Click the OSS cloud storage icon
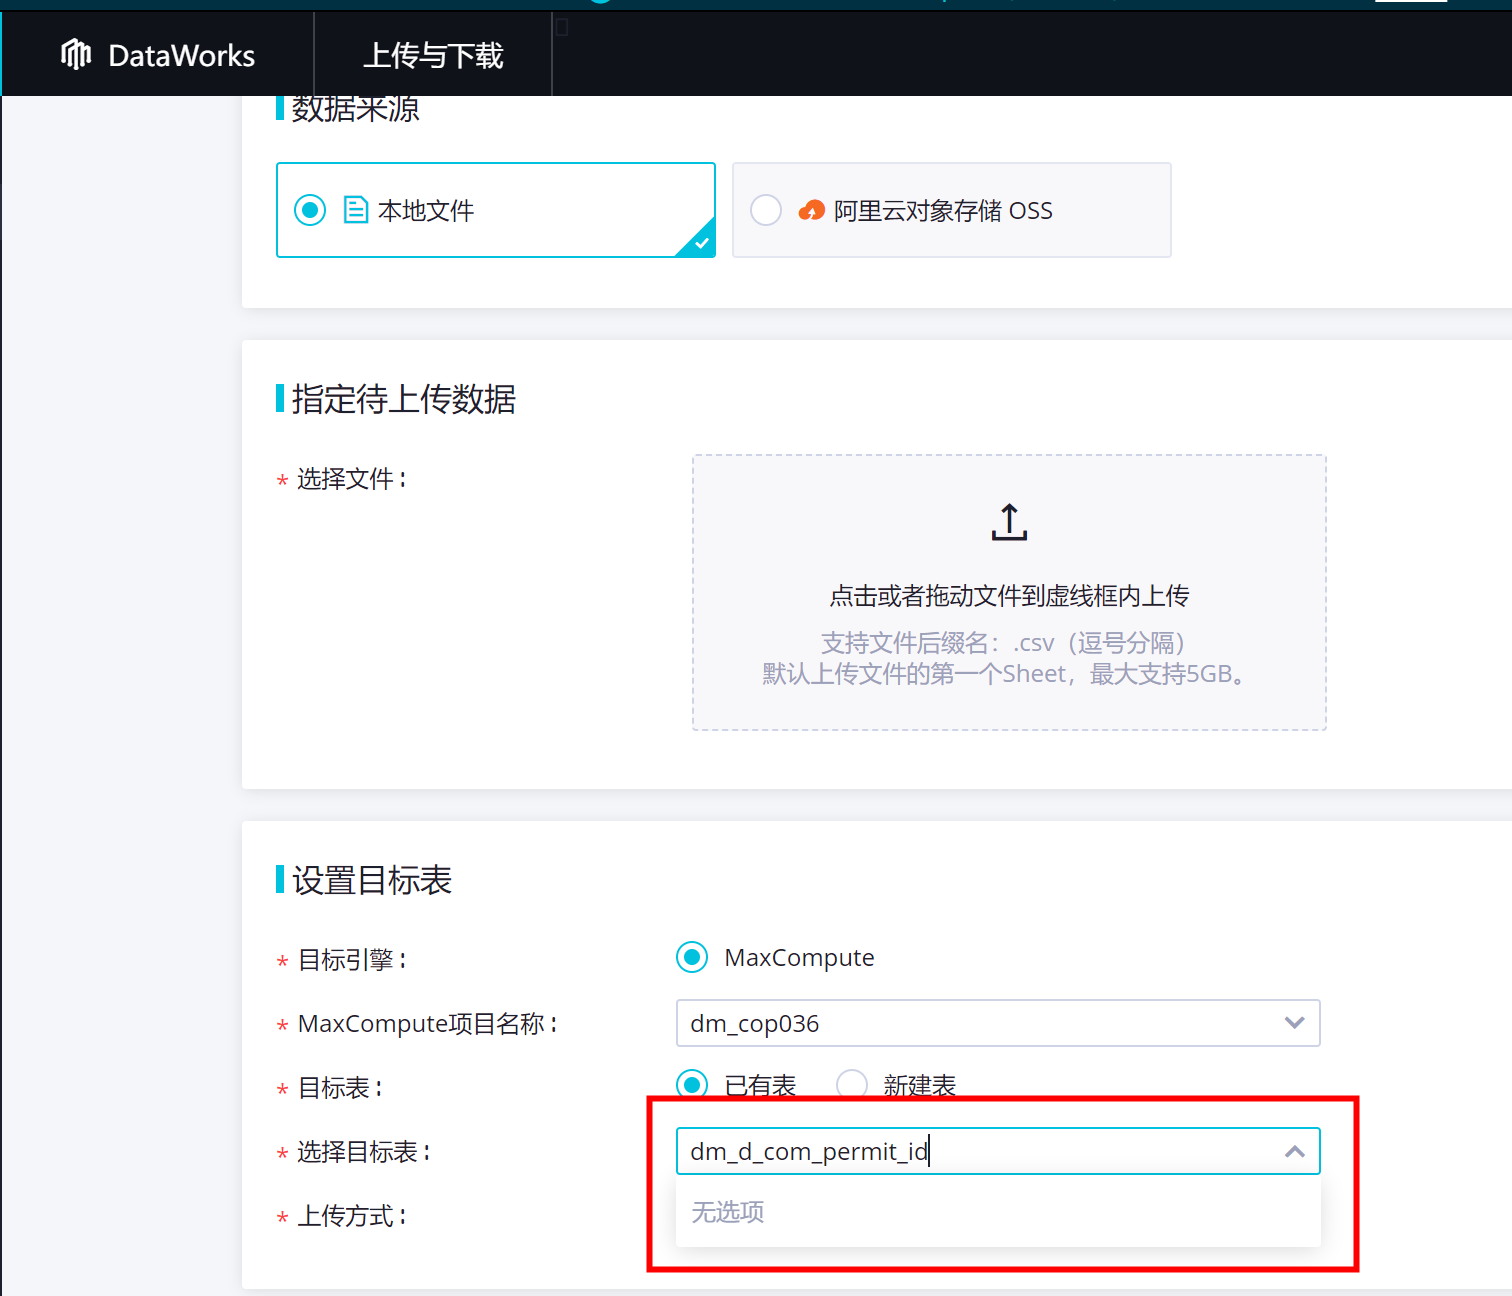Screen dimensions: 1512x1296 [812, 210]
